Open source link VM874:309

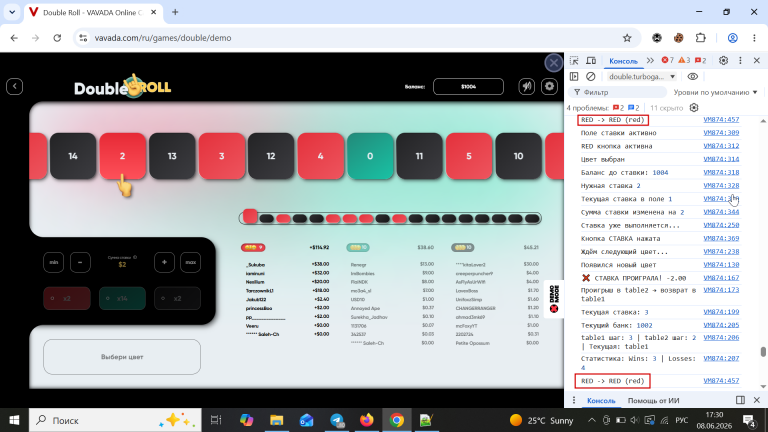tap(721, 133)
